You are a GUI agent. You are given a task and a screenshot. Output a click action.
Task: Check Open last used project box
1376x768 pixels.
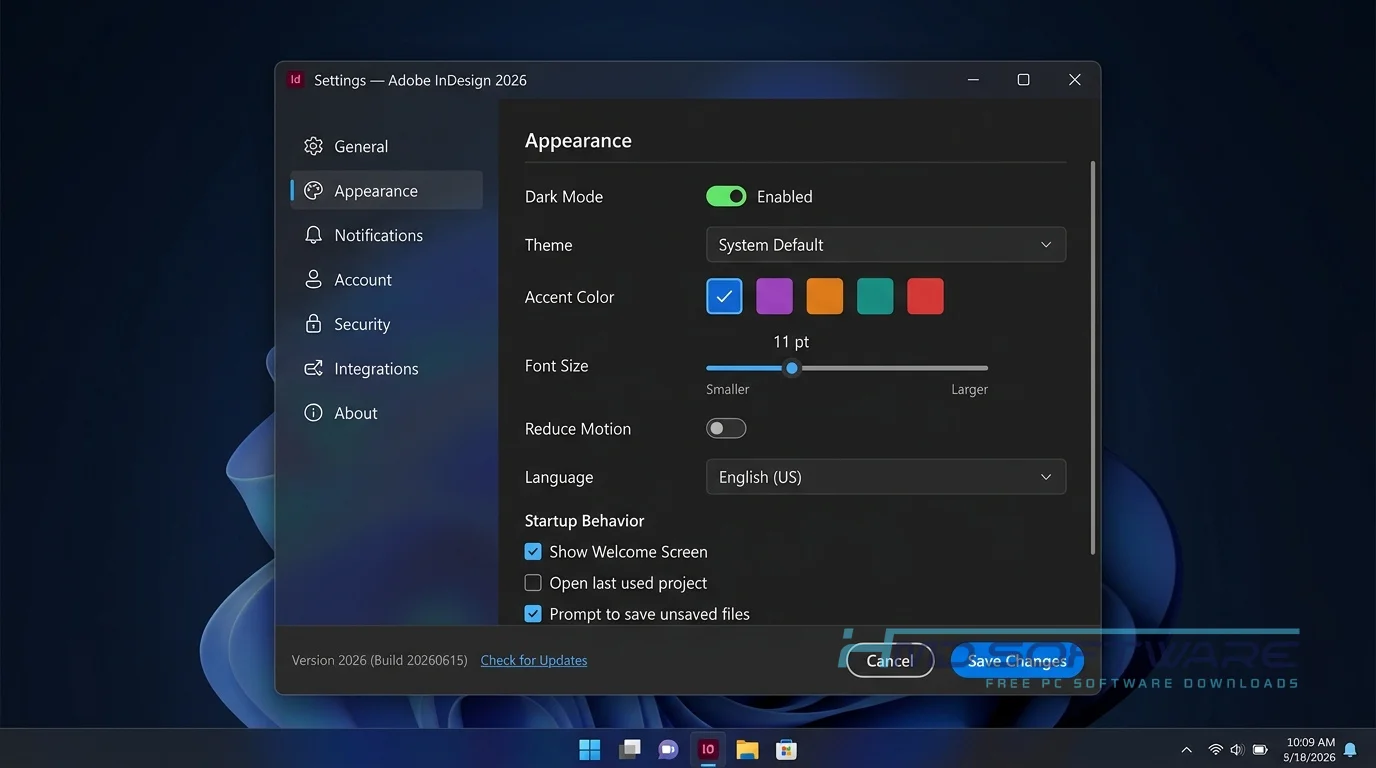pyautogui.click(x=533, y=583)
